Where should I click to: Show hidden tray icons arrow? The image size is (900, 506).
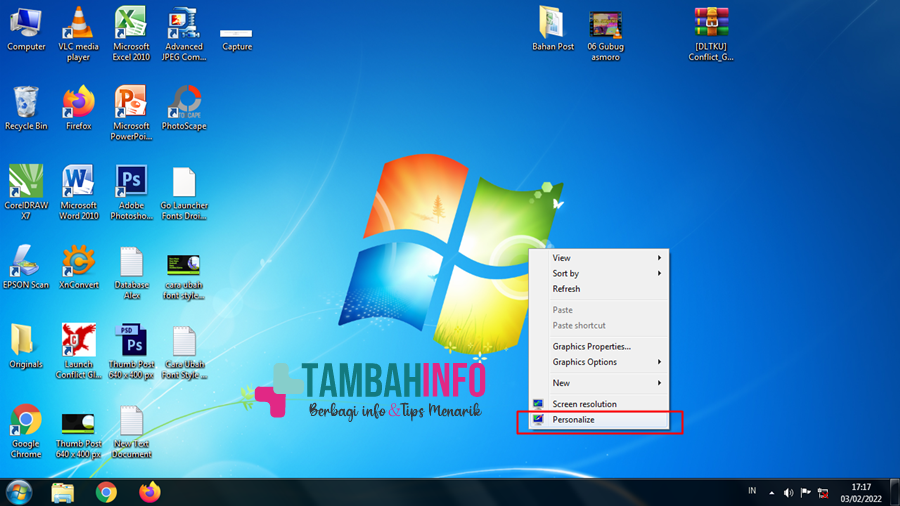[771, 493]
